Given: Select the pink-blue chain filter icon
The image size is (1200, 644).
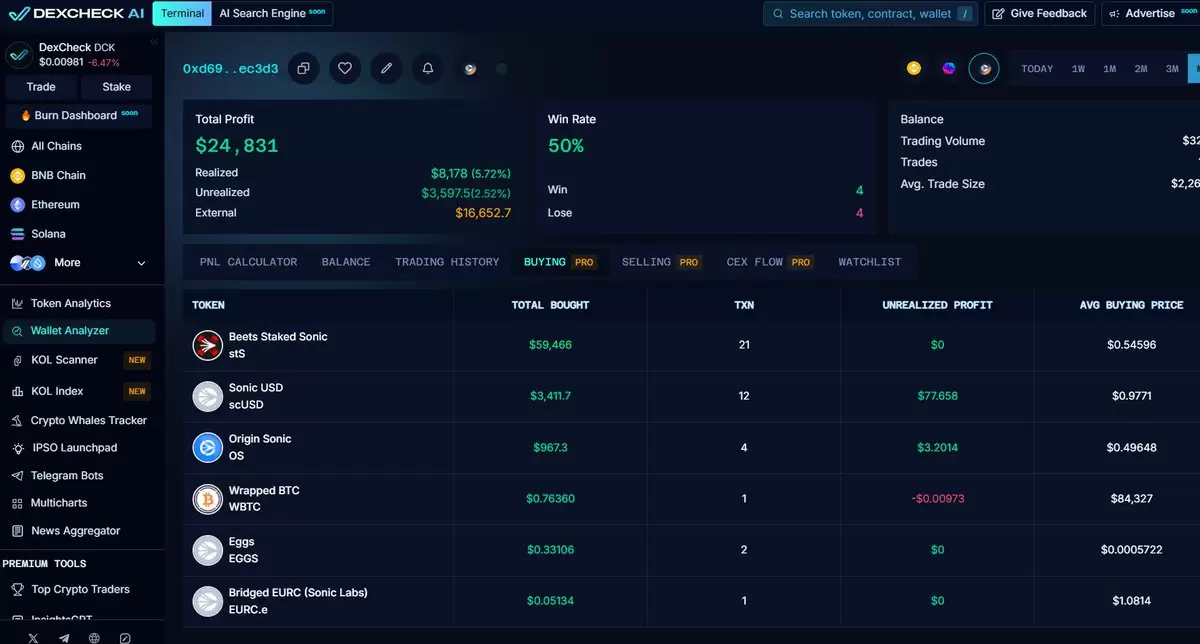Looking at the screenshot, I should point(949,68).
